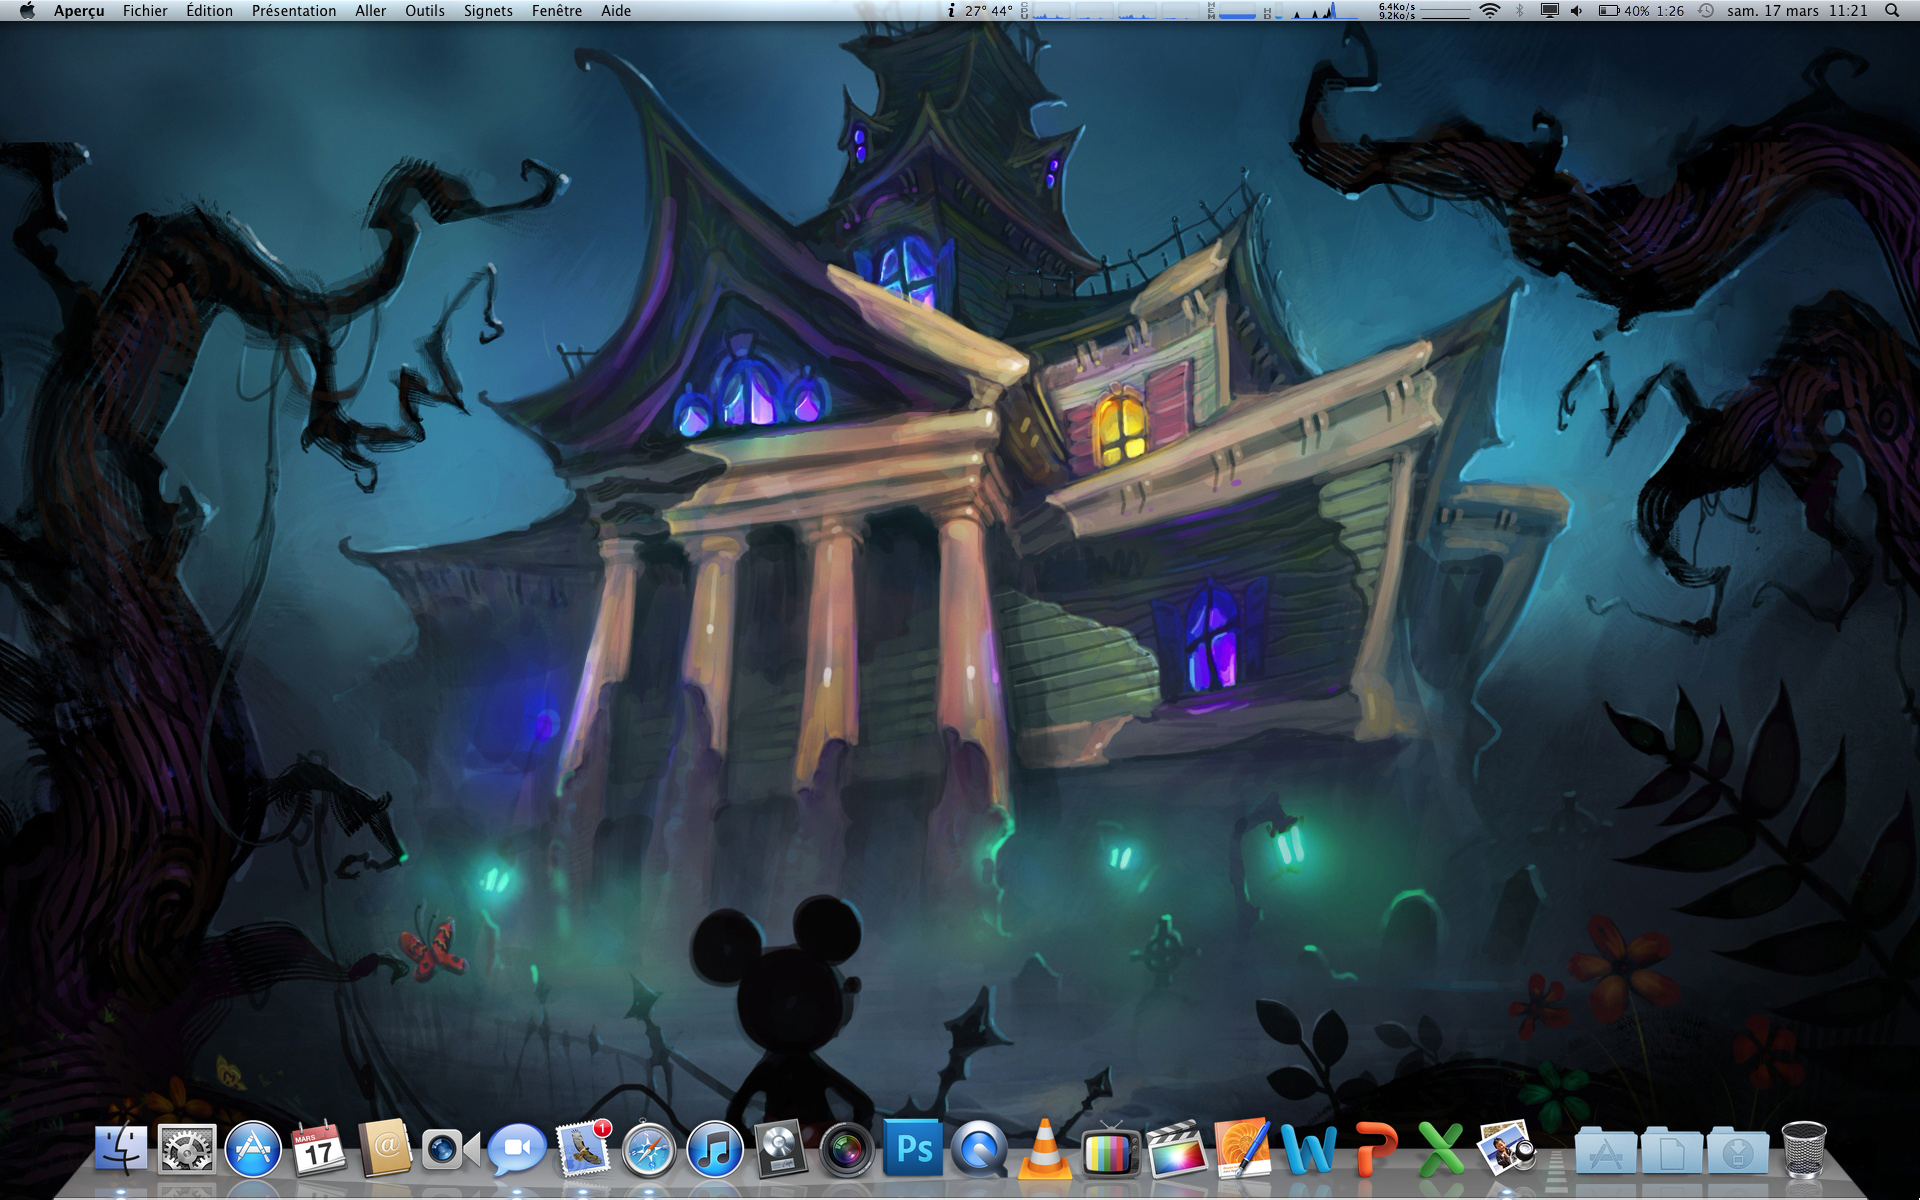Open the Applications folder stack
This screenshot has height=1200, width=1920.
pyautogui.click(x=1606, y=1151)
